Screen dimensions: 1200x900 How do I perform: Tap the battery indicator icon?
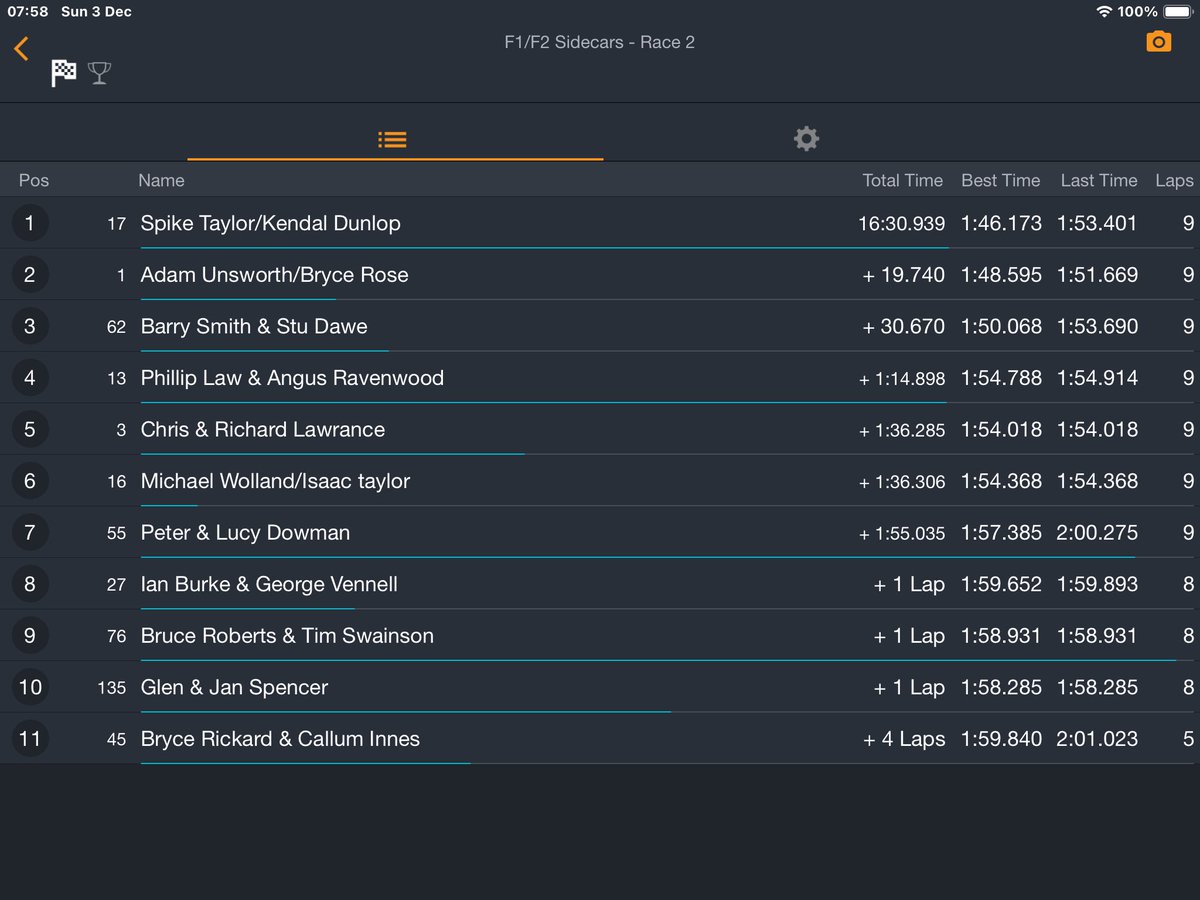1178,12
